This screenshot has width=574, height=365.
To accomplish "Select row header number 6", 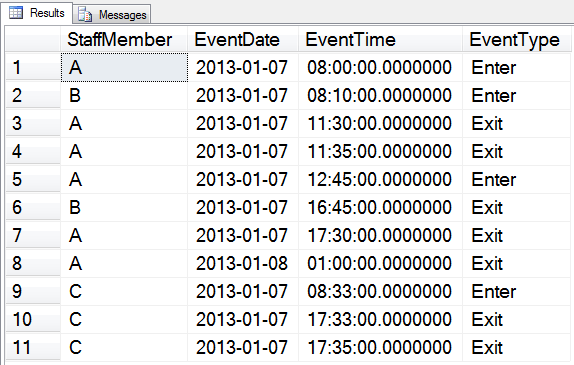I will (x=33, y=207).
